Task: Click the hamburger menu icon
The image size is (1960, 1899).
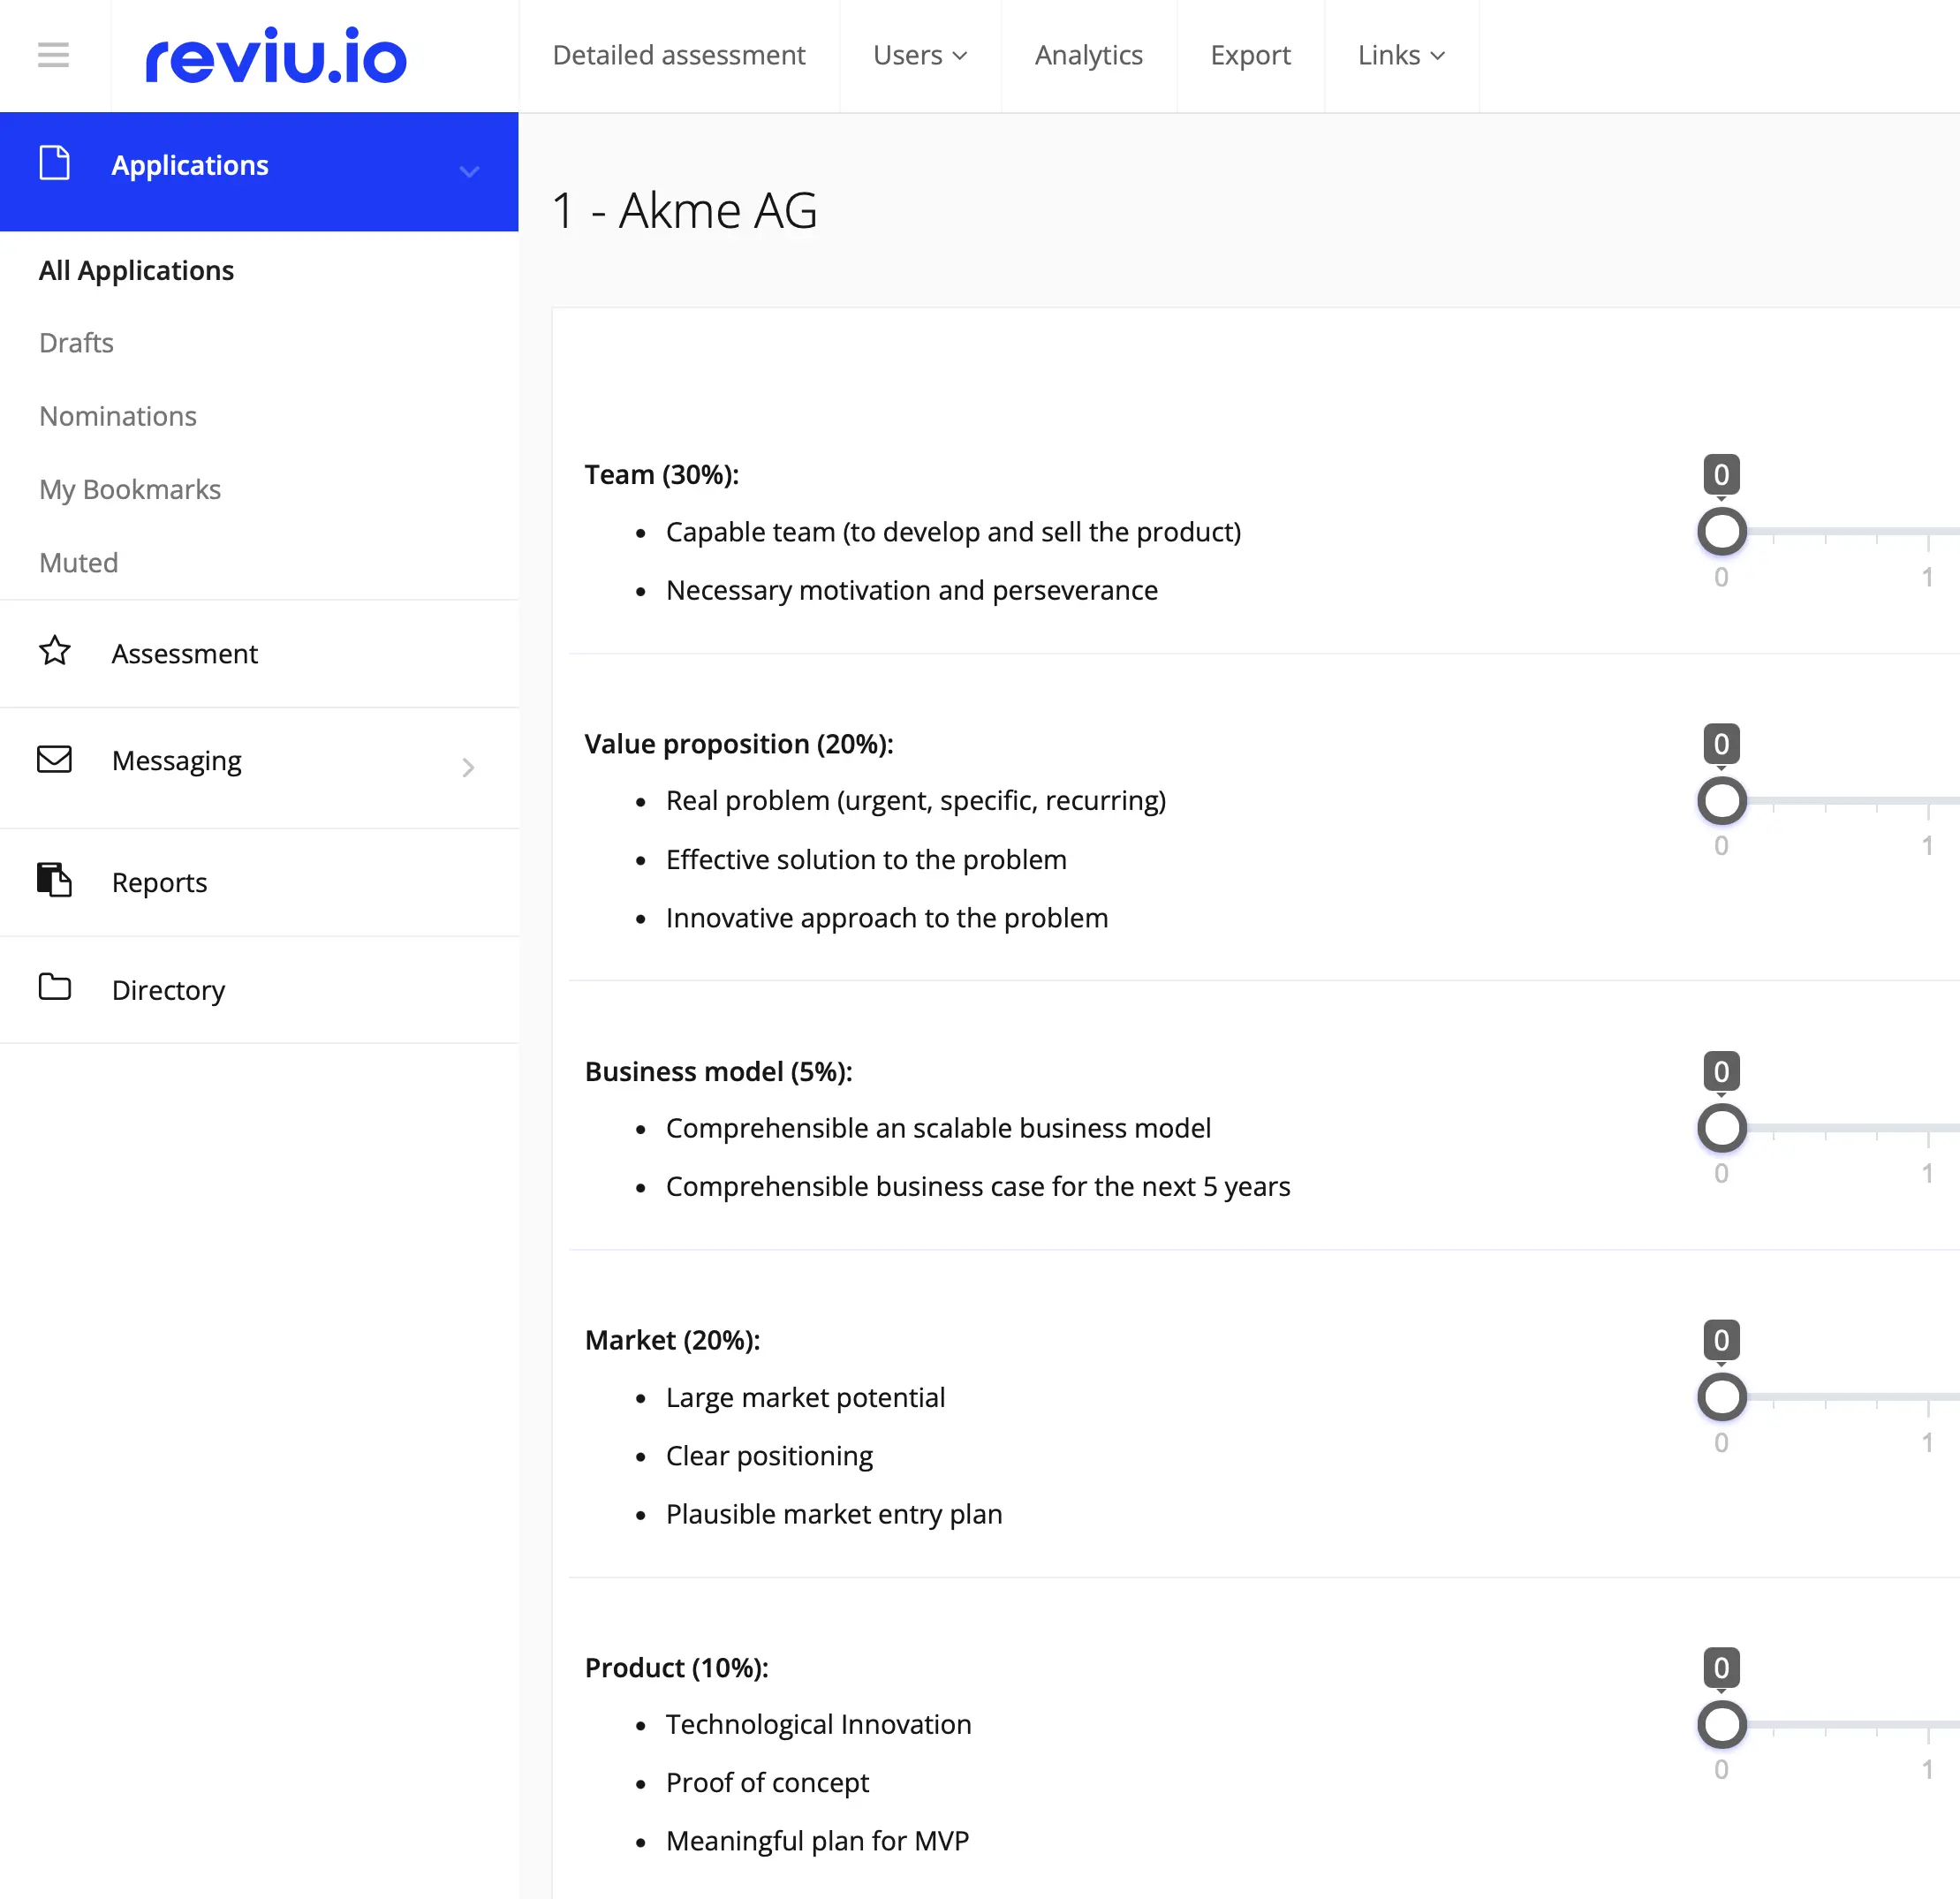Action: pos(53,55)
